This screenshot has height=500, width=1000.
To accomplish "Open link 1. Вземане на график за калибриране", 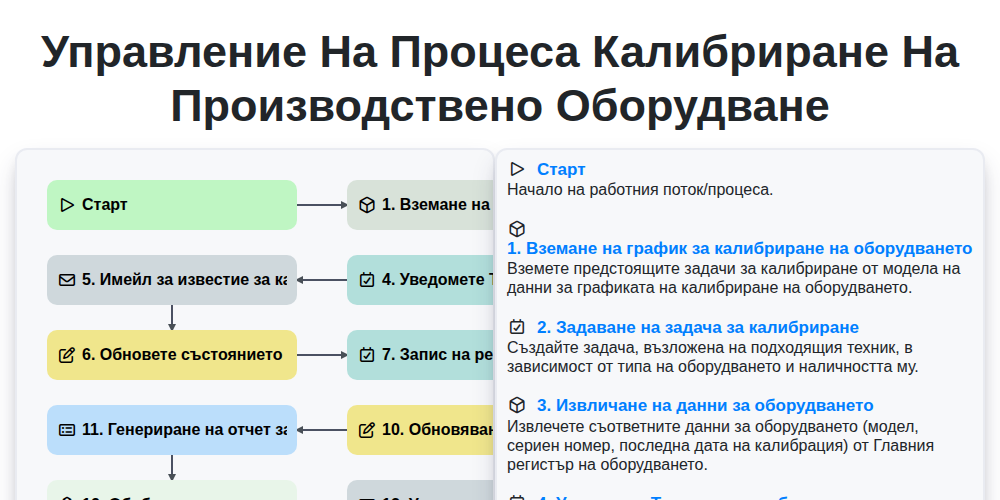I will pyautogui.click(x=740, y=248).
